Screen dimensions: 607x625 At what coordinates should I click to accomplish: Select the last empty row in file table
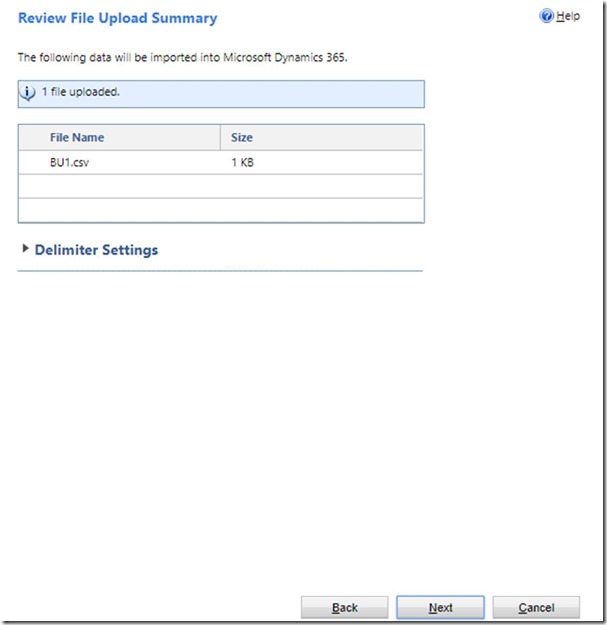[220, 210]
